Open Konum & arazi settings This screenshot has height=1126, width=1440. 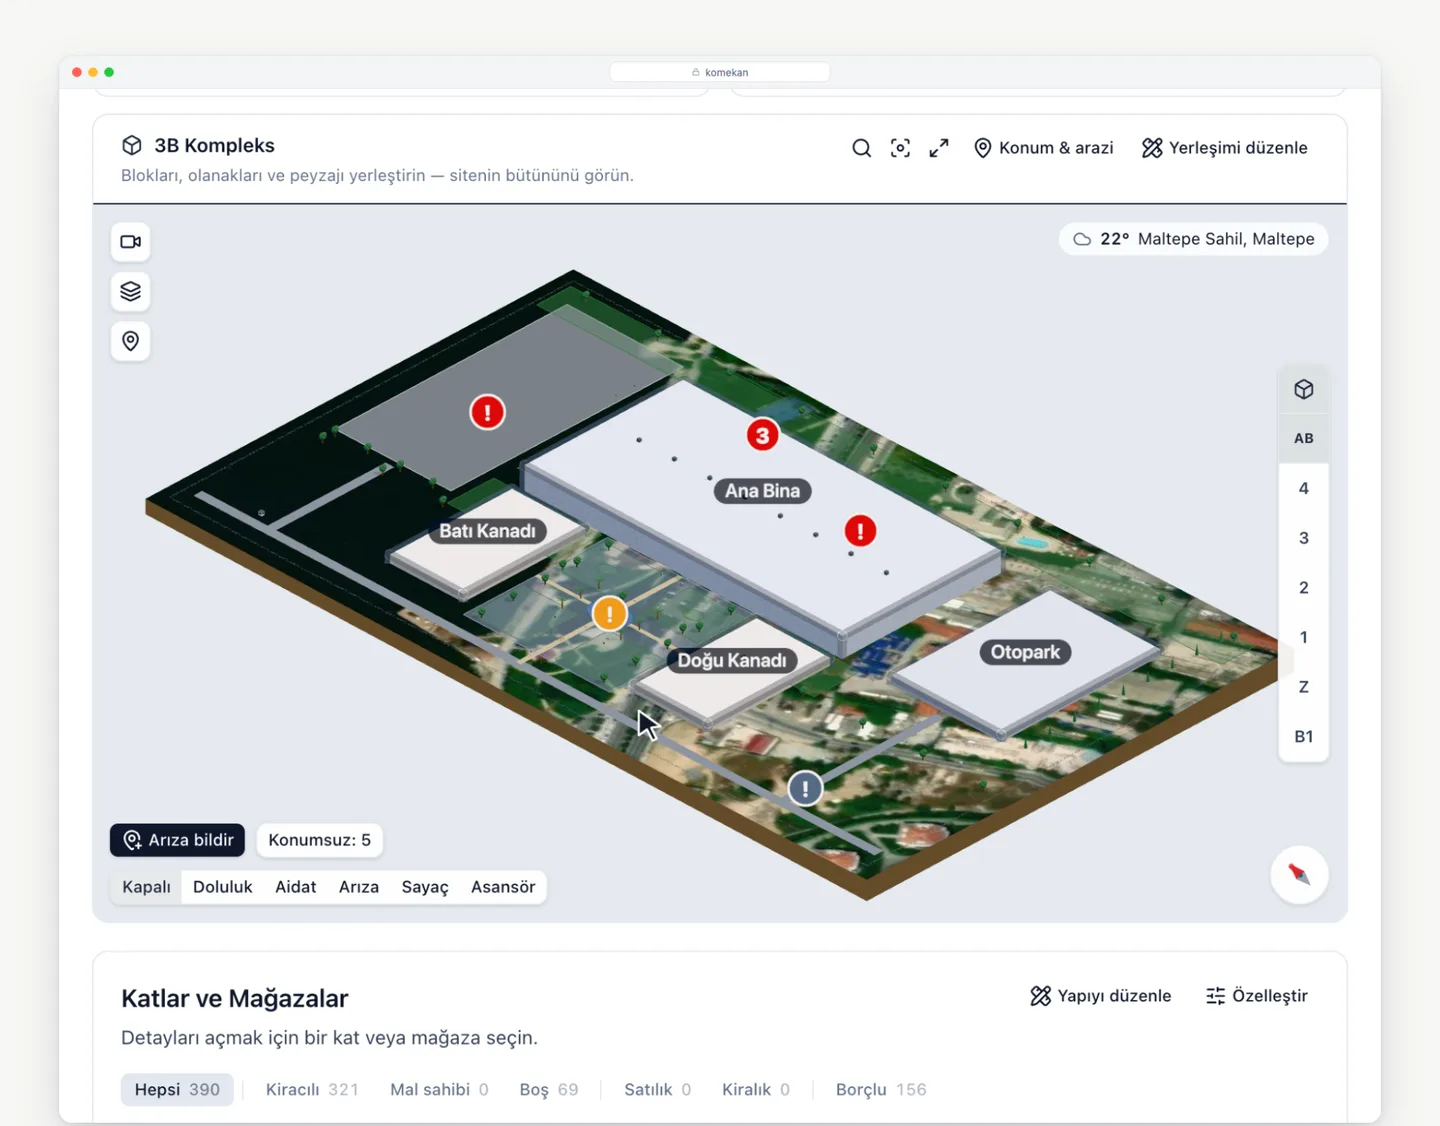(x=1043, y=148)
